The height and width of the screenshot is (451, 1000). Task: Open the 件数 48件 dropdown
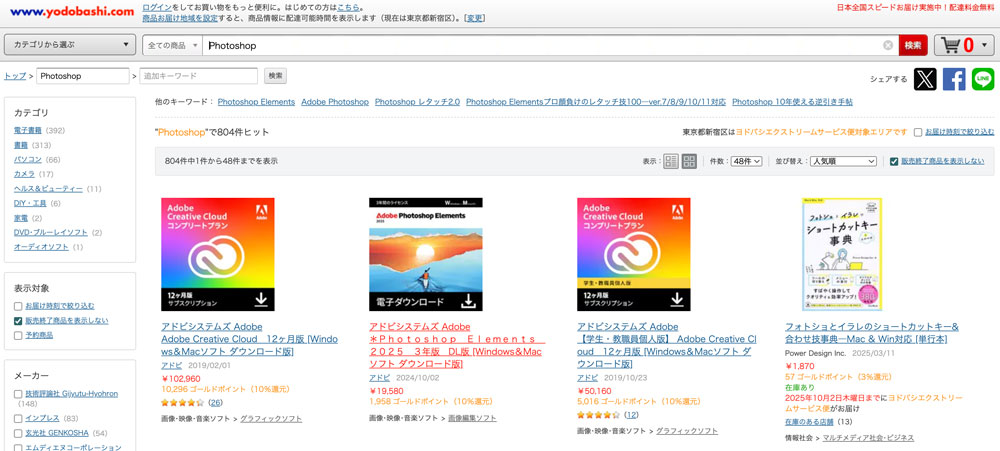[747, 161]
